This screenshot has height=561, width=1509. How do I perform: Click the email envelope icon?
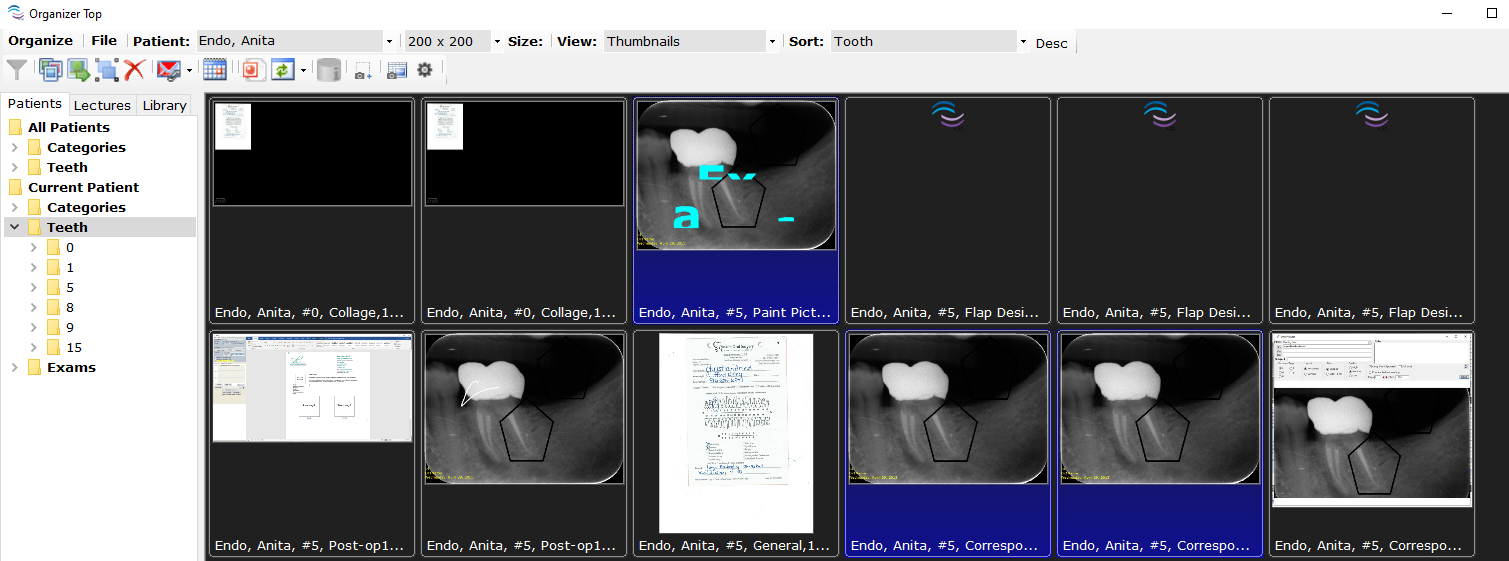click(168, 70)
